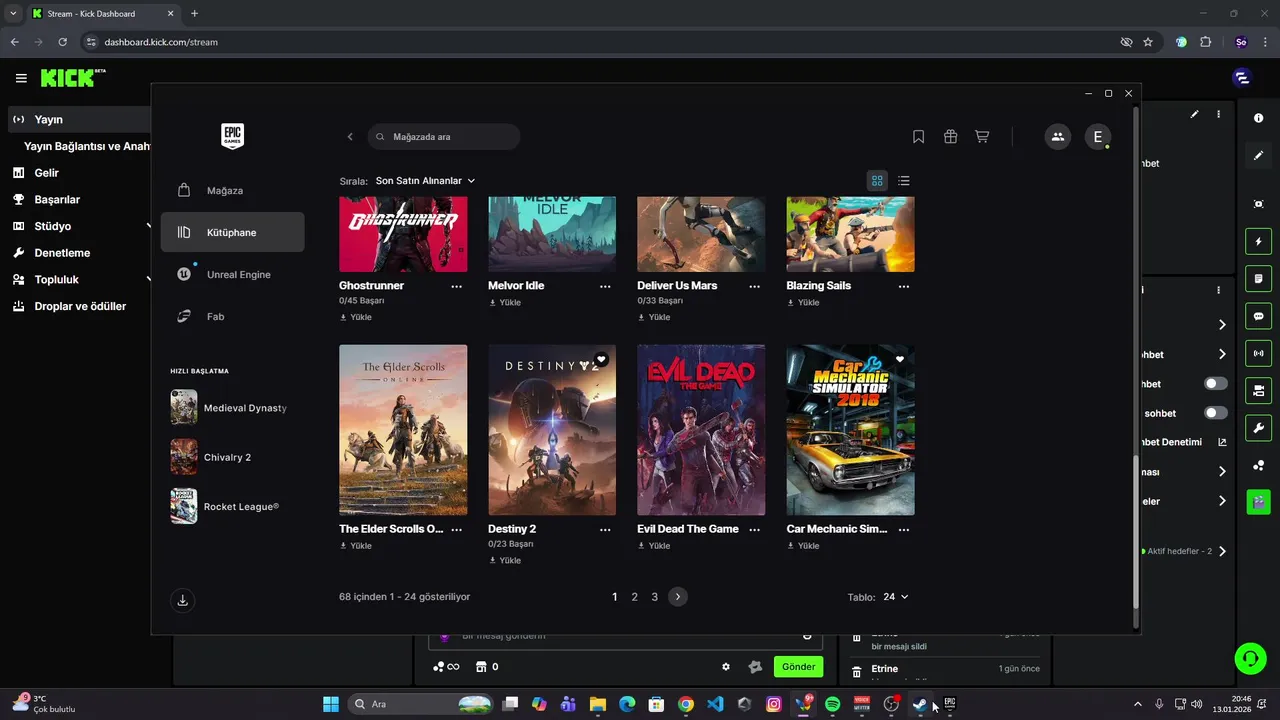Open Başarılar in Kick sidebar

(78, 199)
